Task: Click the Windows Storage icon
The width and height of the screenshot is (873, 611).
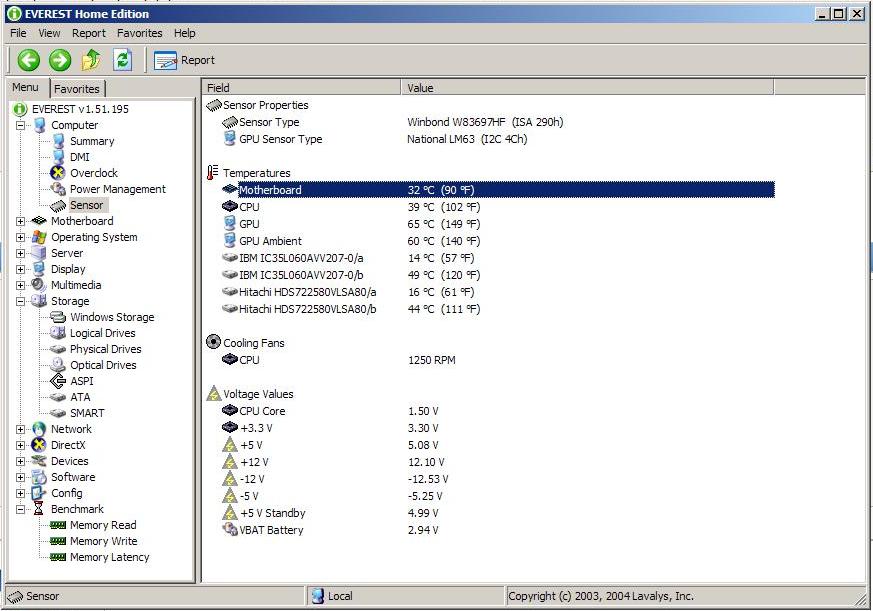Action: (x=58, y=317)
